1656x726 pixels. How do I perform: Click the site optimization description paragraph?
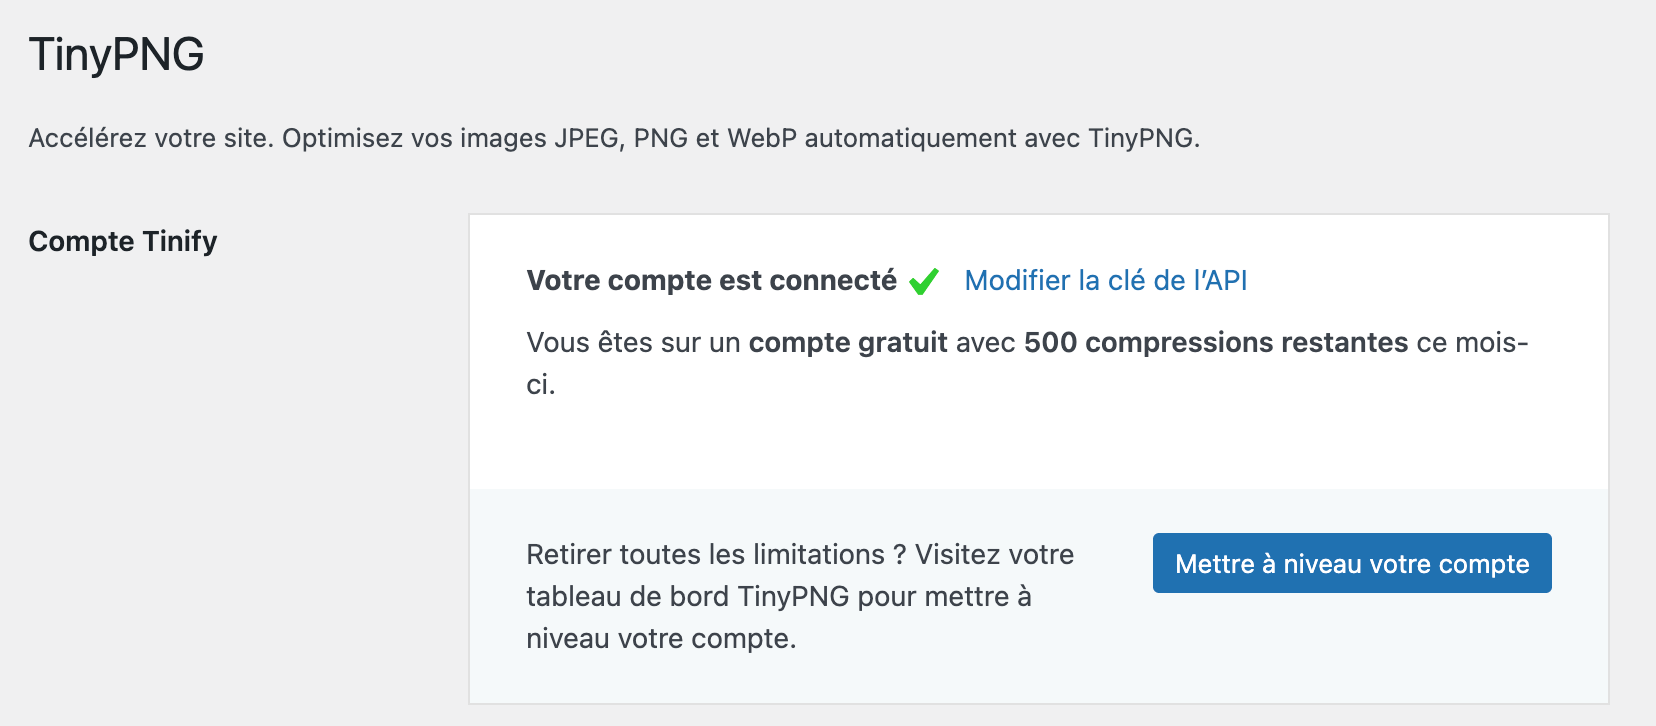click(x=615, y=138)
